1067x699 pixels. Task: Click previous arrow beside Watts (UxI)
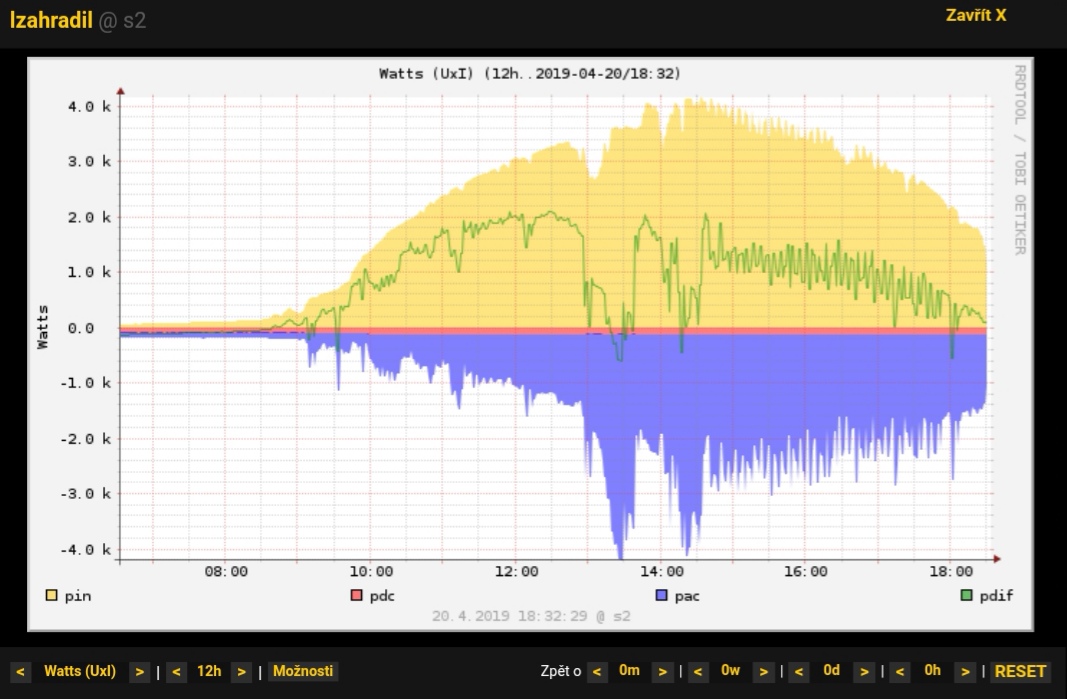[x=20, y=671]
